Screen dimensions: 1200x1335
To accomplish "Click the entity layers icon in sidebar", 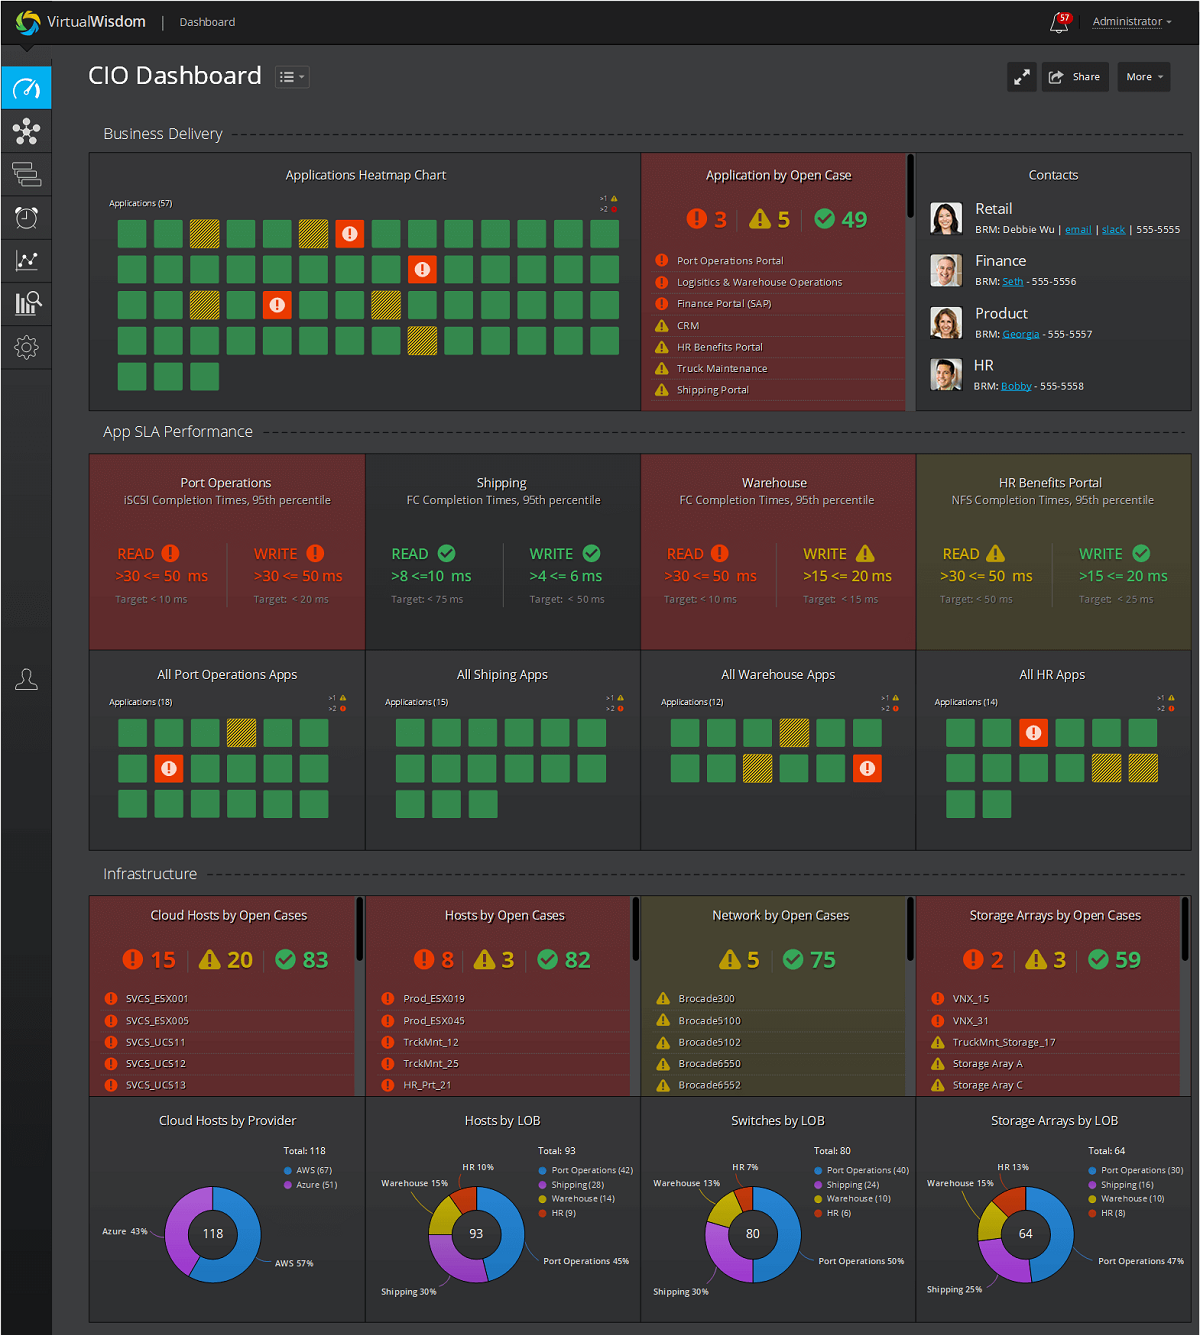I will pos(26,174).
